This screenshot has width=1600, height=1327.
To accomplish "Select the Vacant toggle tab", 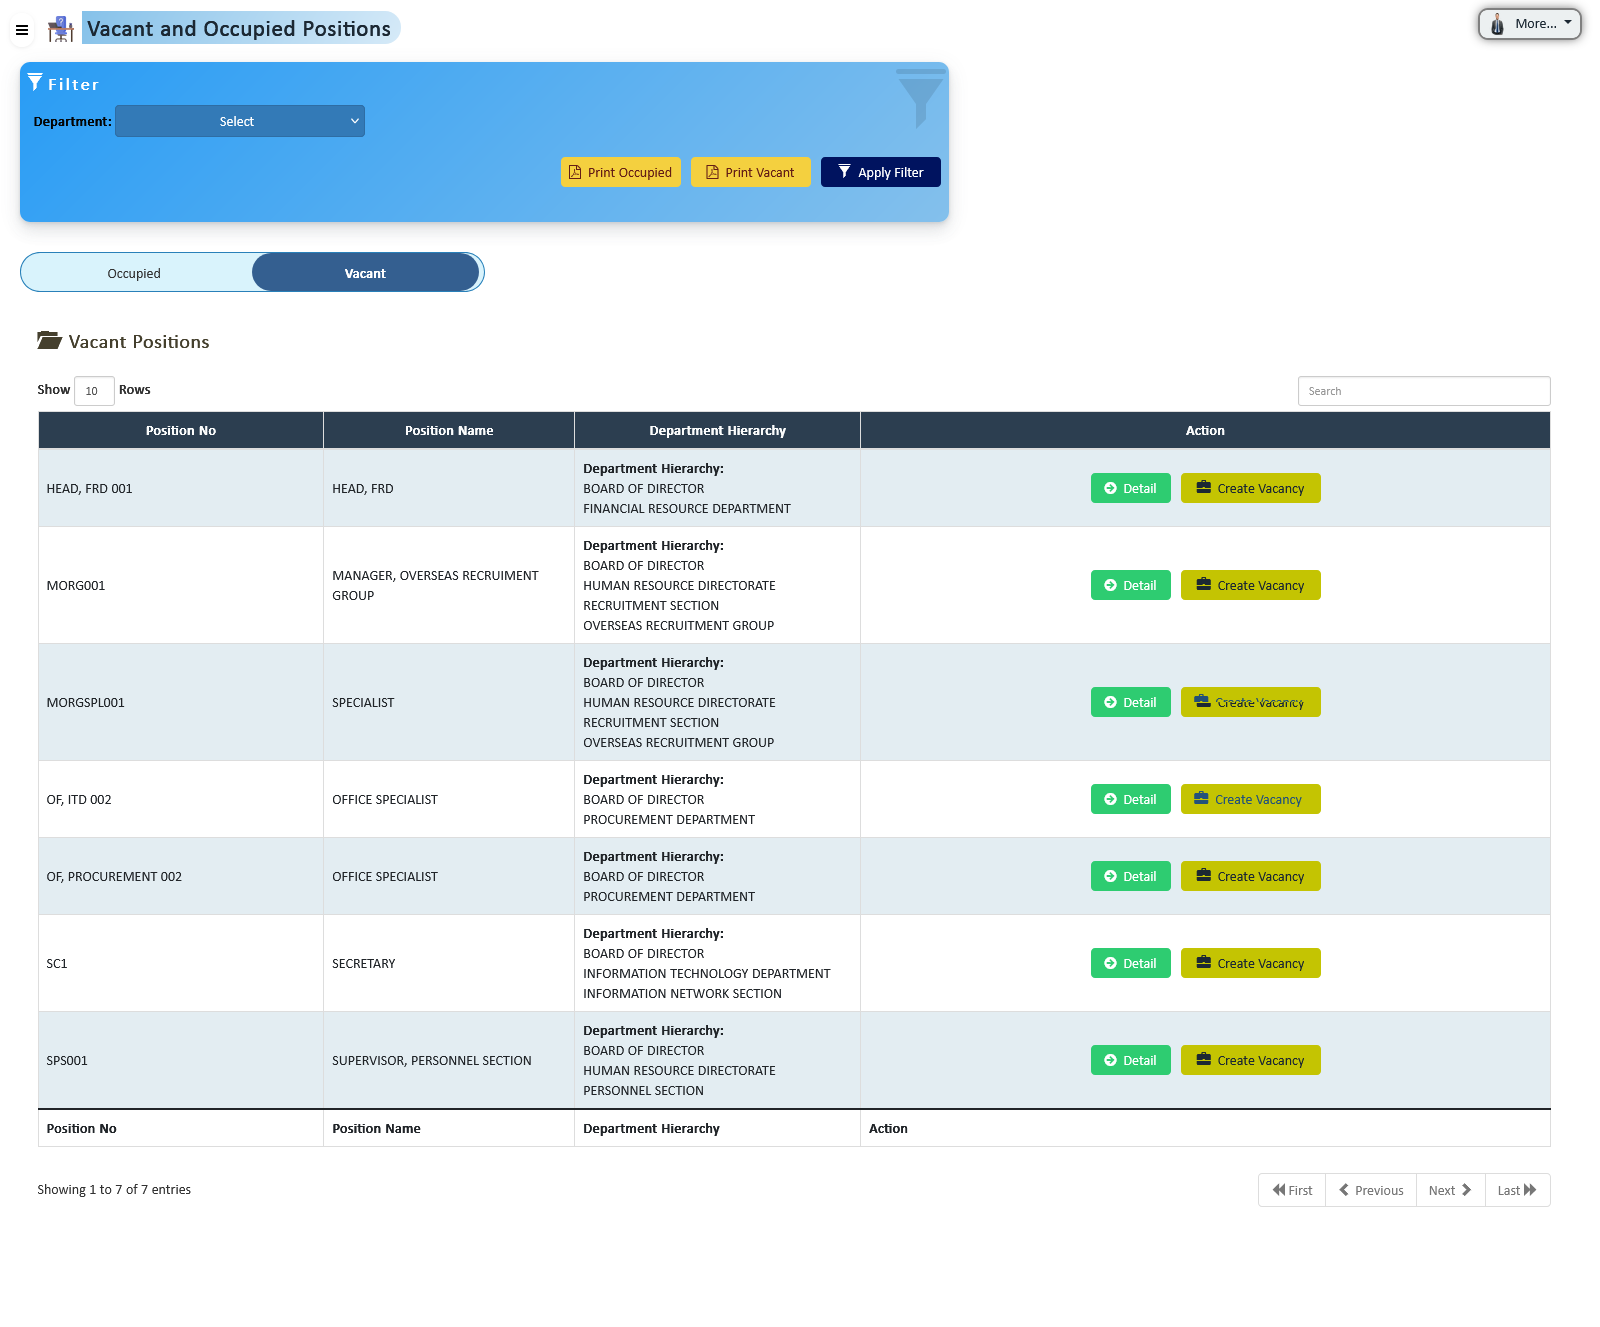I will 365,273.
